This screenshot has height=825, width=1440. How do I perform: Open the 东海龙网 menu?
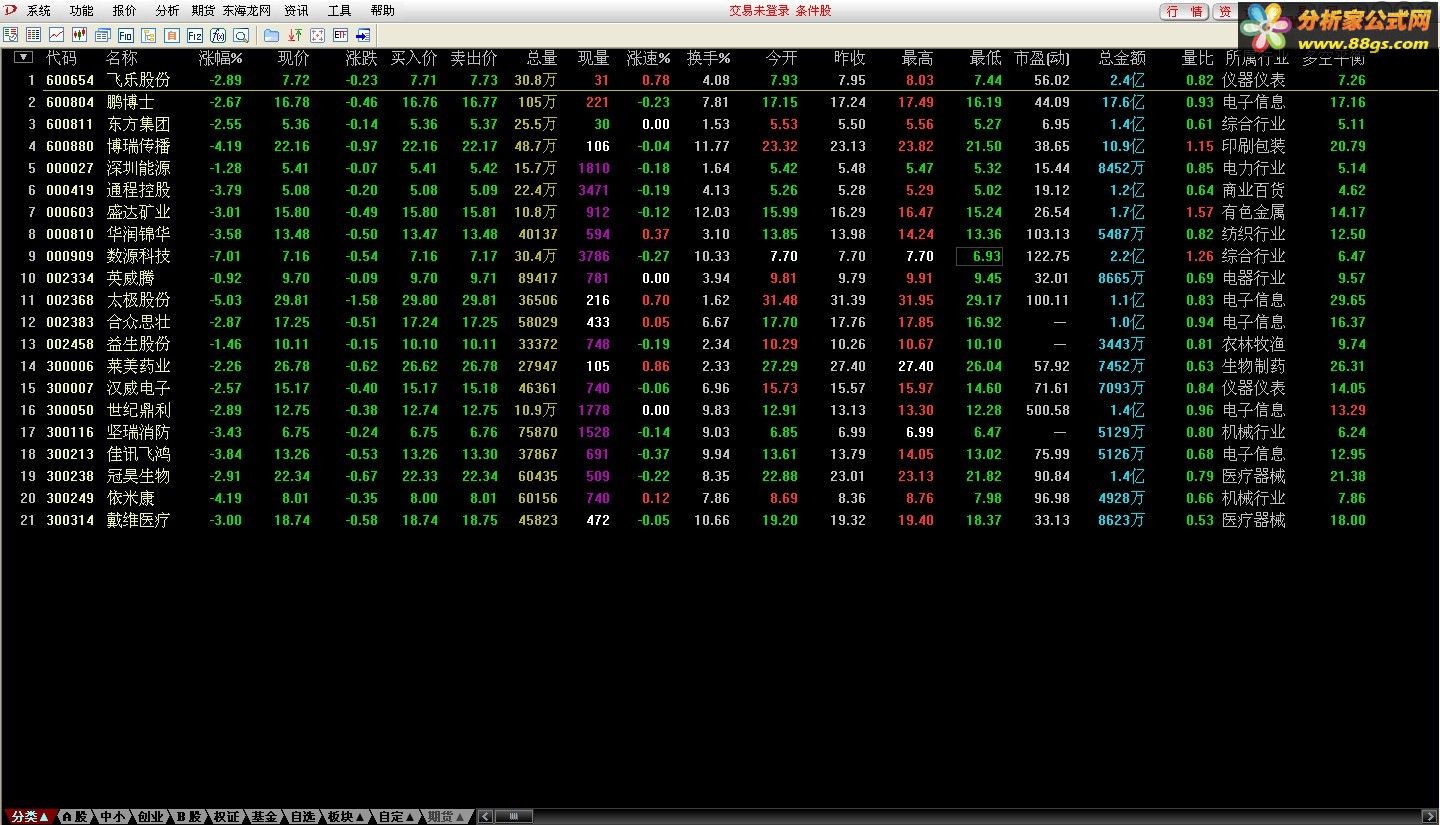point(247,11)
